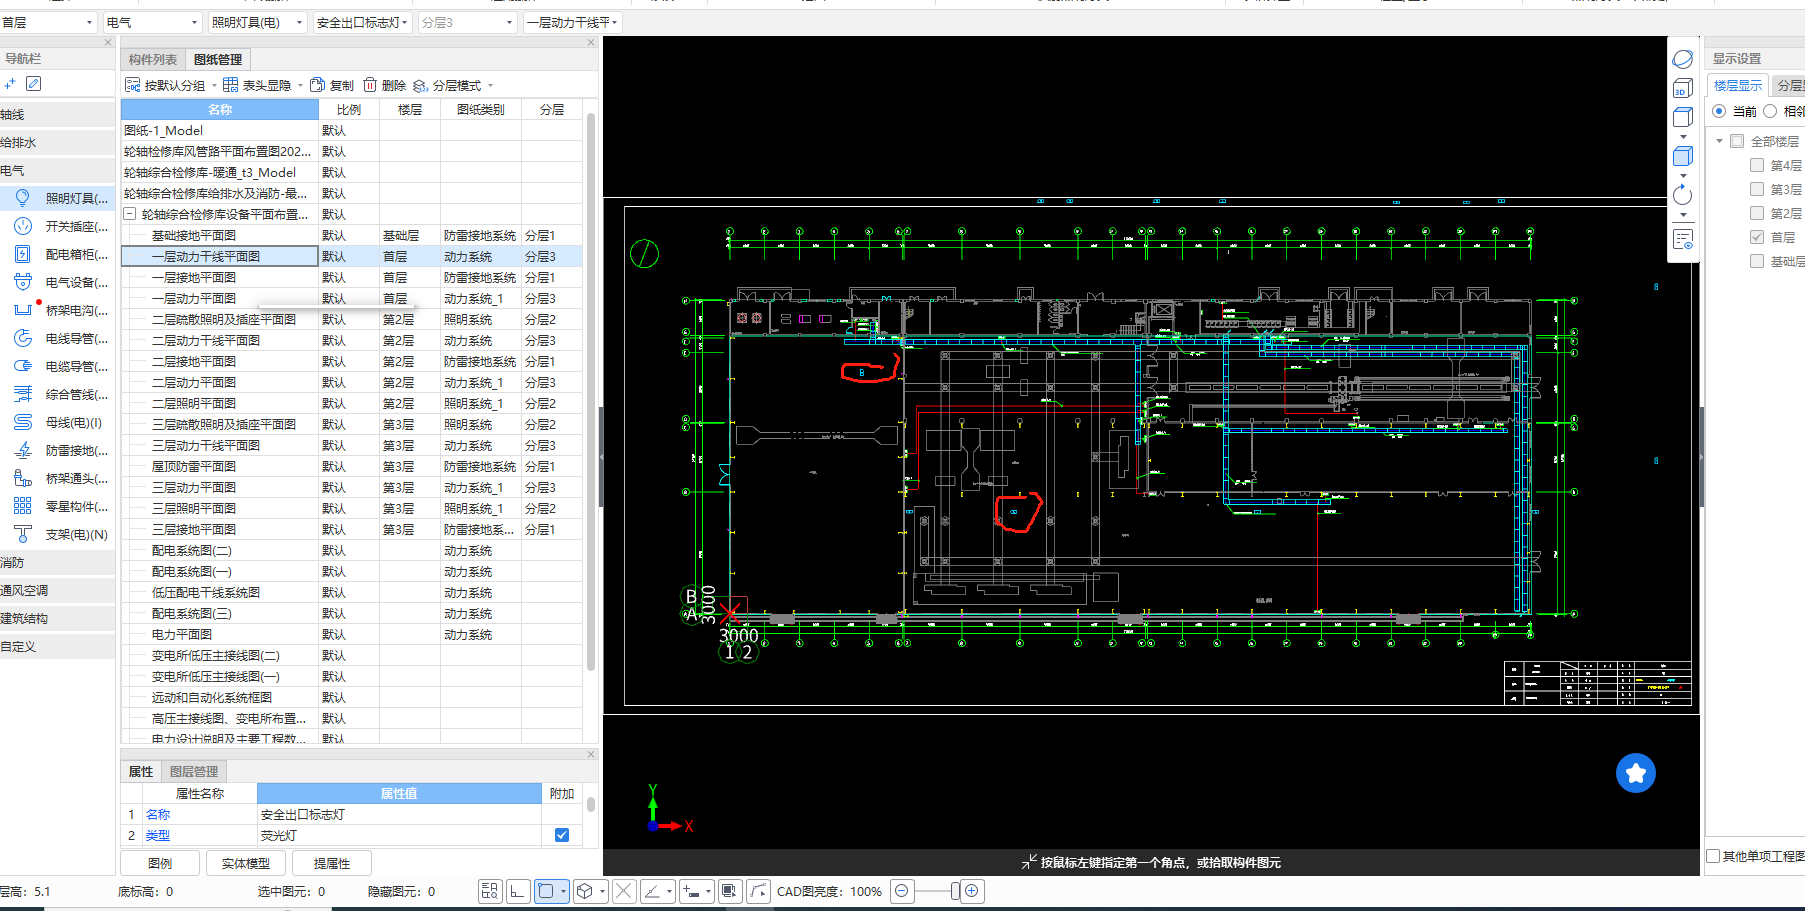The image size is (1805, 911).
Task: Check the 其他单项工程 checkbox
Action: pos(1713,856)
